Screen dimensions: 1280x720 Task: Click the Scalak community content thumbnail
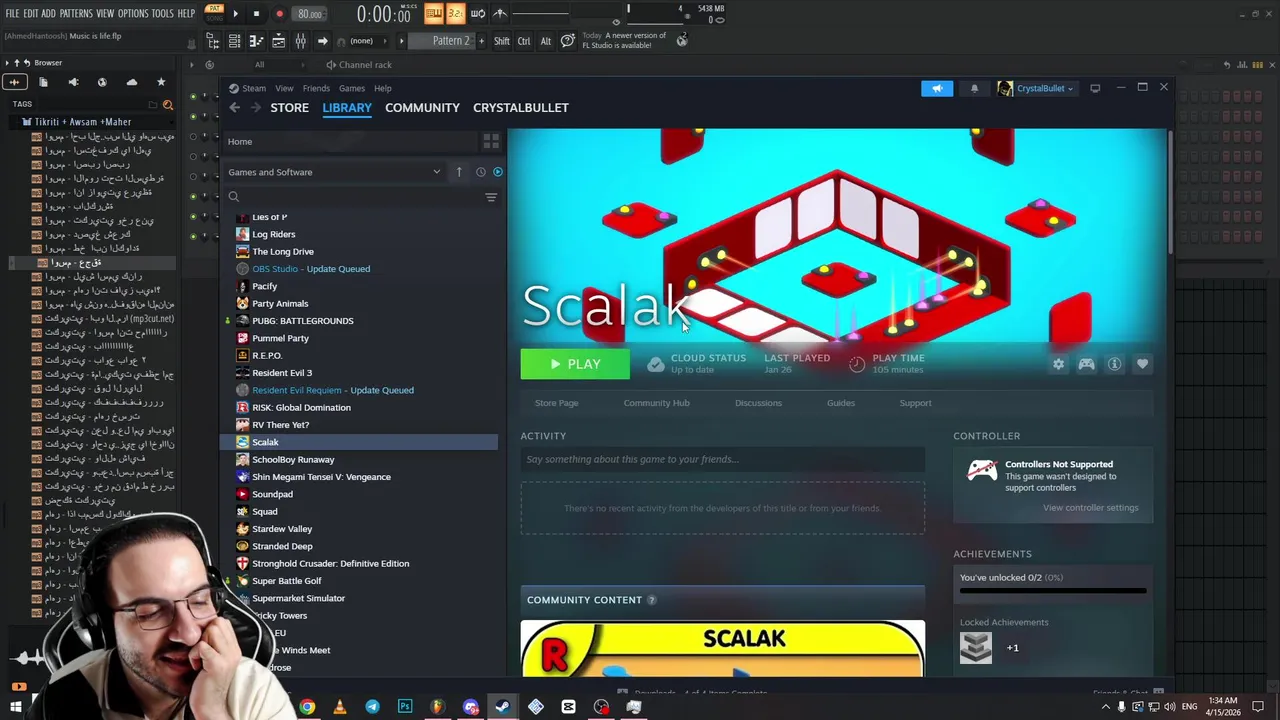click(x=722, y=648)
